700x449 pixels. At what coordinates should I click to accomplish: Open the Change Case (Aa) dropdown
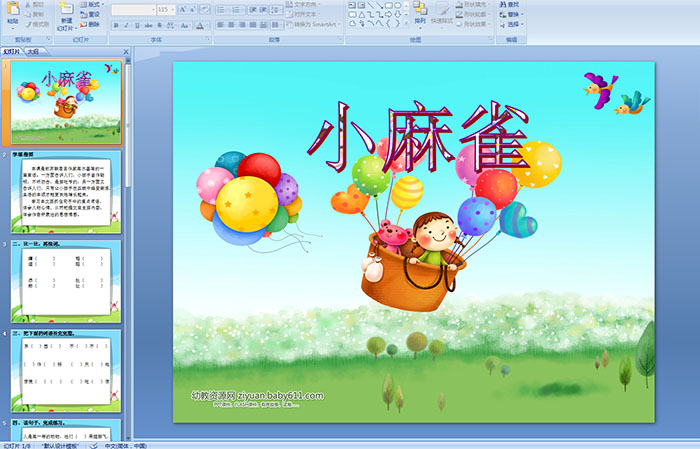[x=185, y=25]
